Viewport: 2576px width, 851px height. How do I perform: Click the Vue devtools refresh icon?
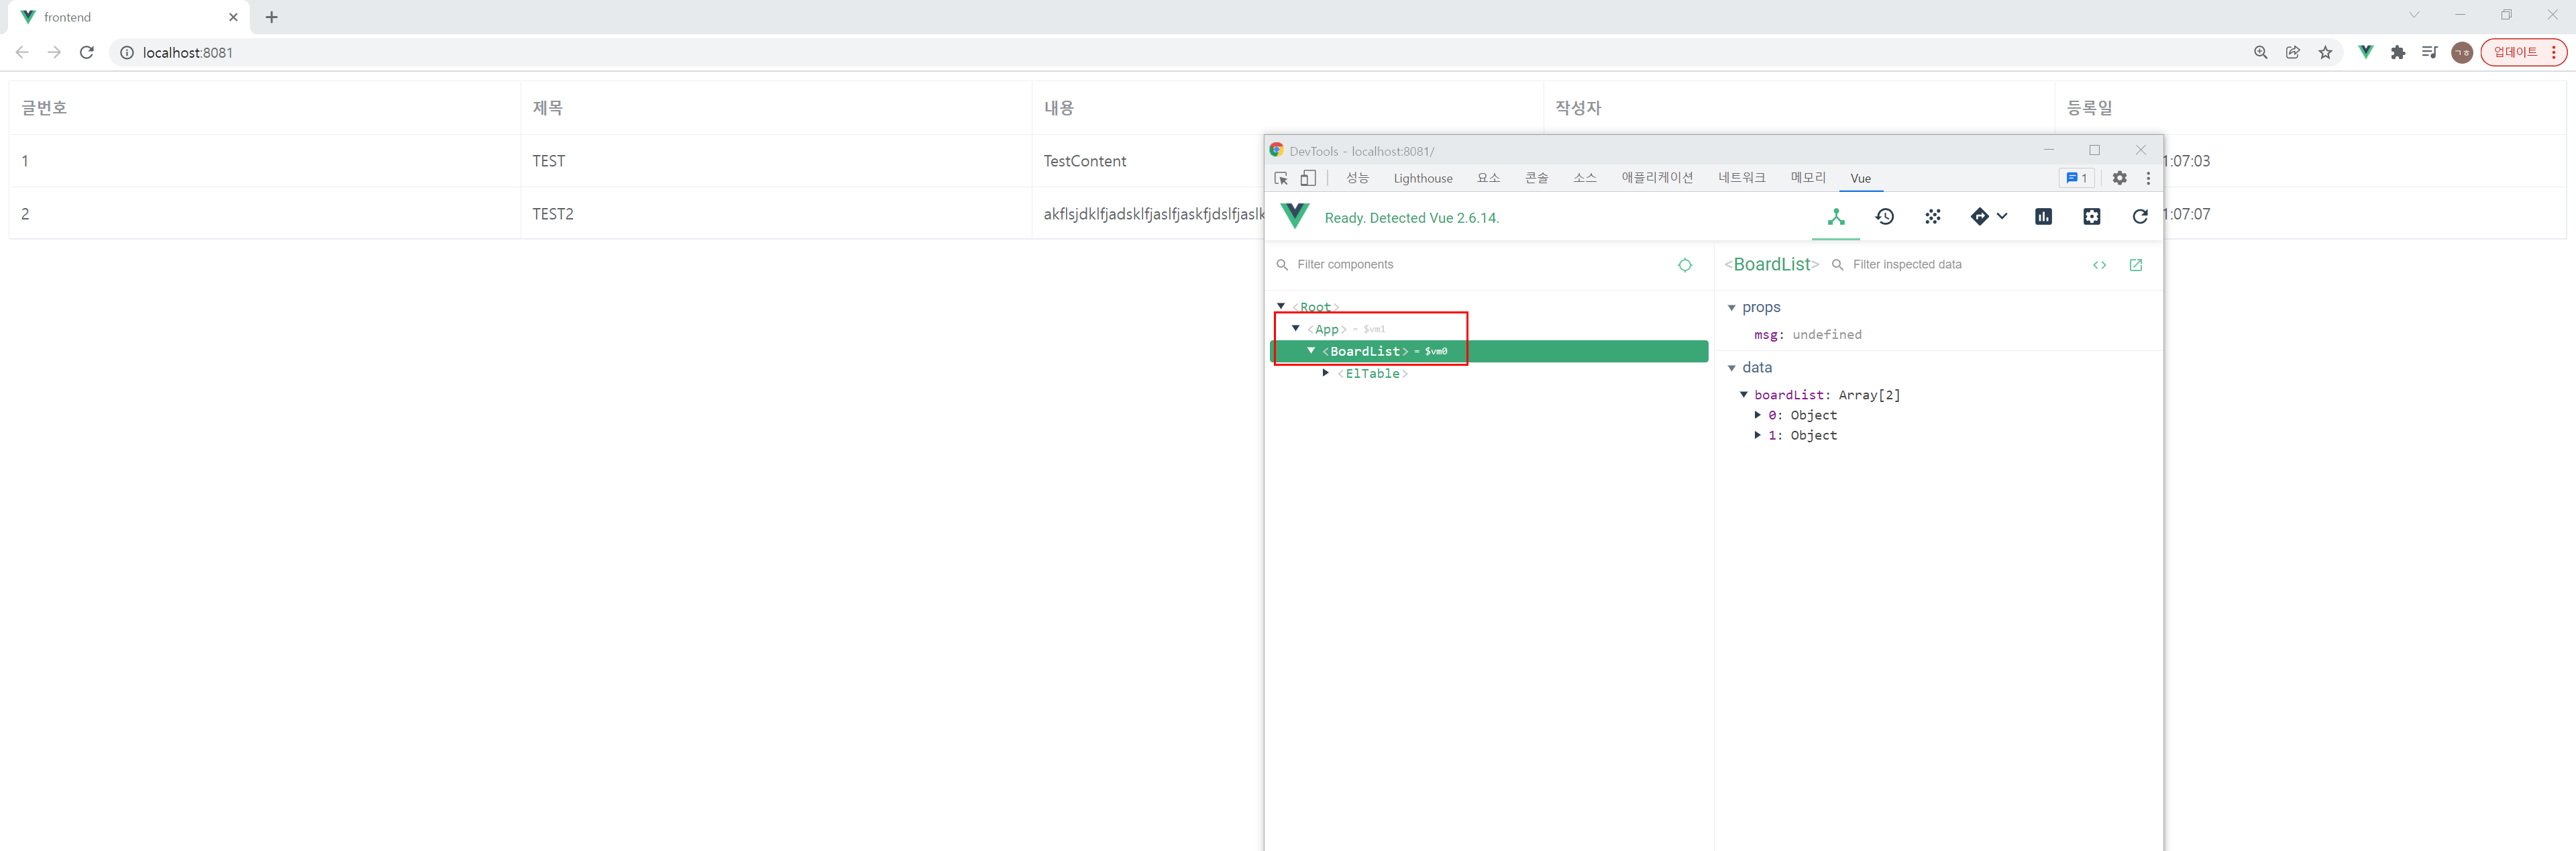2139,217
